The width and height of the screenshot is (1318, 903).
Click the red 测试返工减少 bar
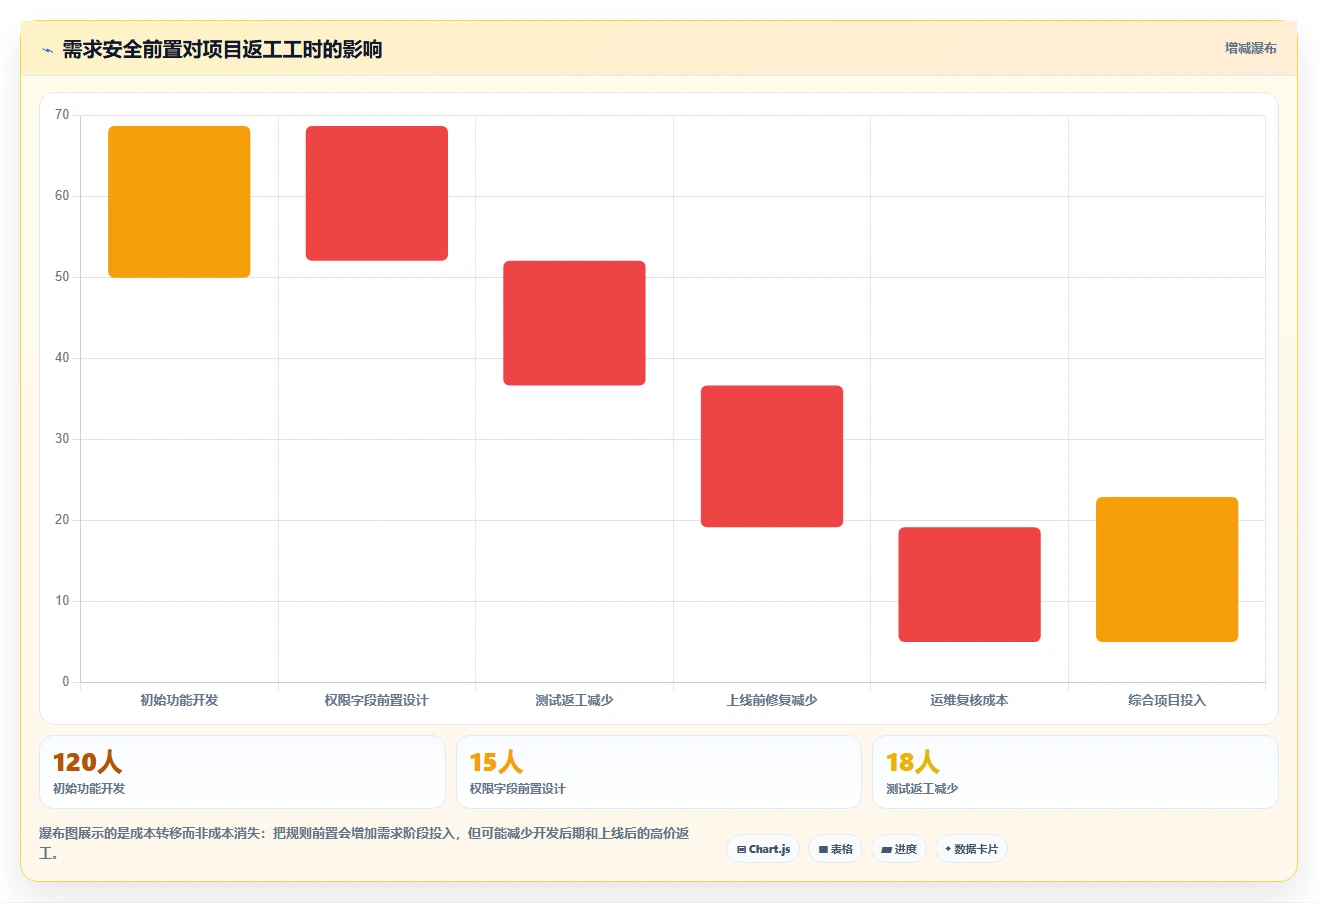pos(574,323)
